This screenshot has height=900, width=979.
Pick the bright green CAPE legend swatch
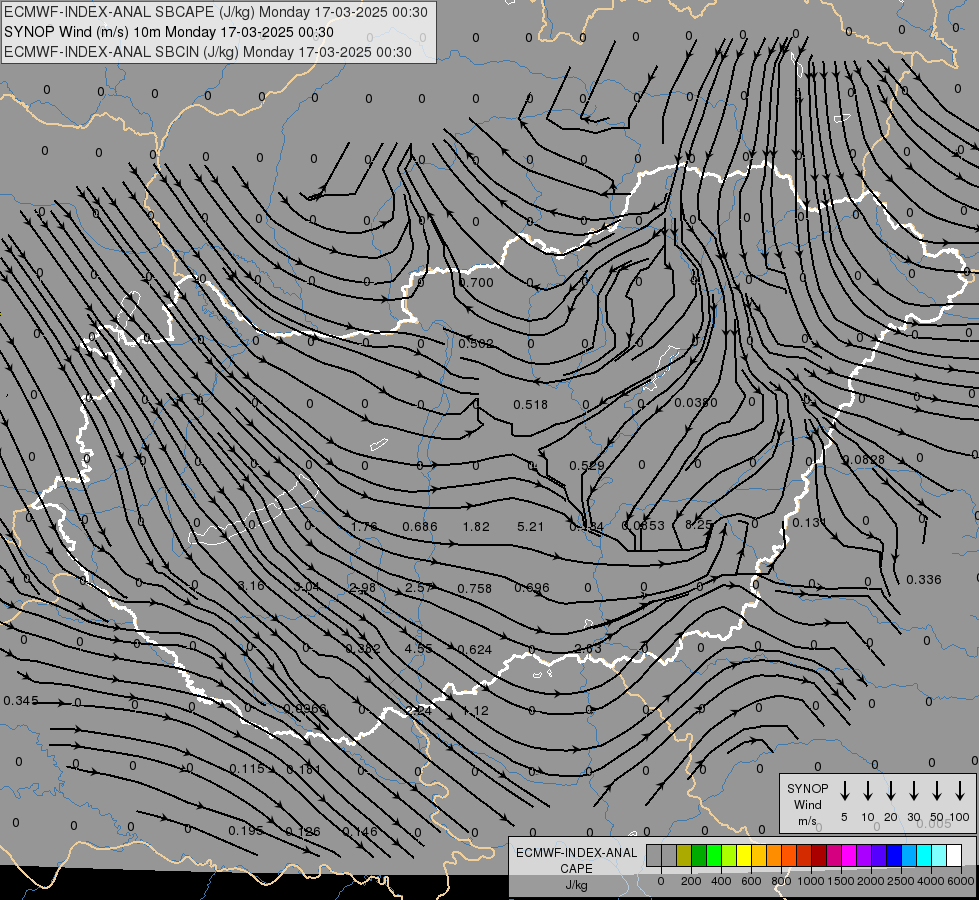(714, 856)
